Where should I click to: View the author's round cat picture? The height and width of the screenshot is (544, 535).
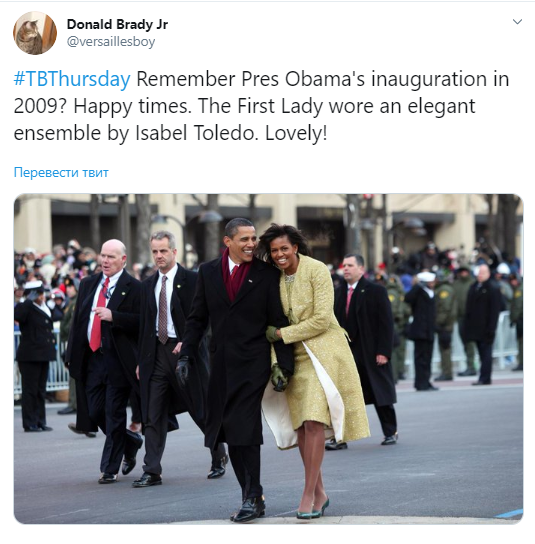coord(35,33)
